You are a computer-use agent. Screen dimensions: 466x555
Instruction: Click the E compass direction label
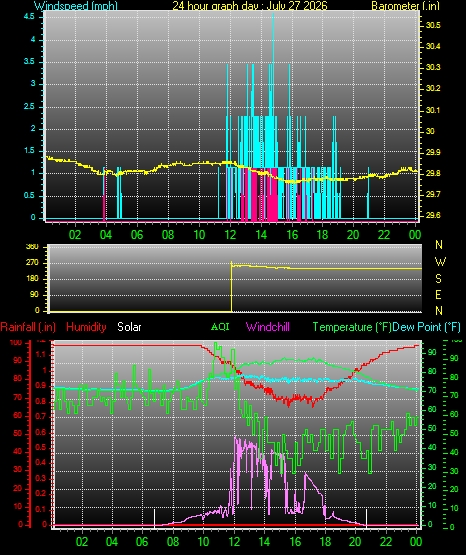[x=438, y=294]
